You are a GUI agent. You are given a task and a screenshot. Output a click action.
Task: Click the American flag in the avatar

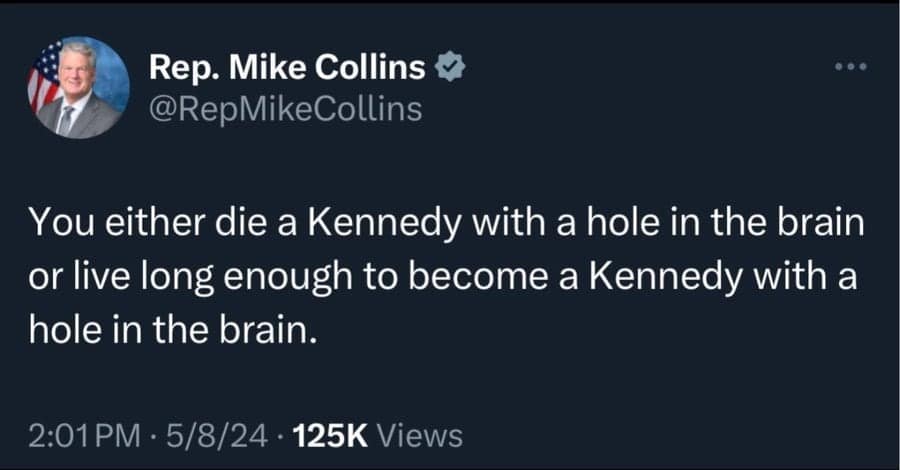[x=44, y=80]
